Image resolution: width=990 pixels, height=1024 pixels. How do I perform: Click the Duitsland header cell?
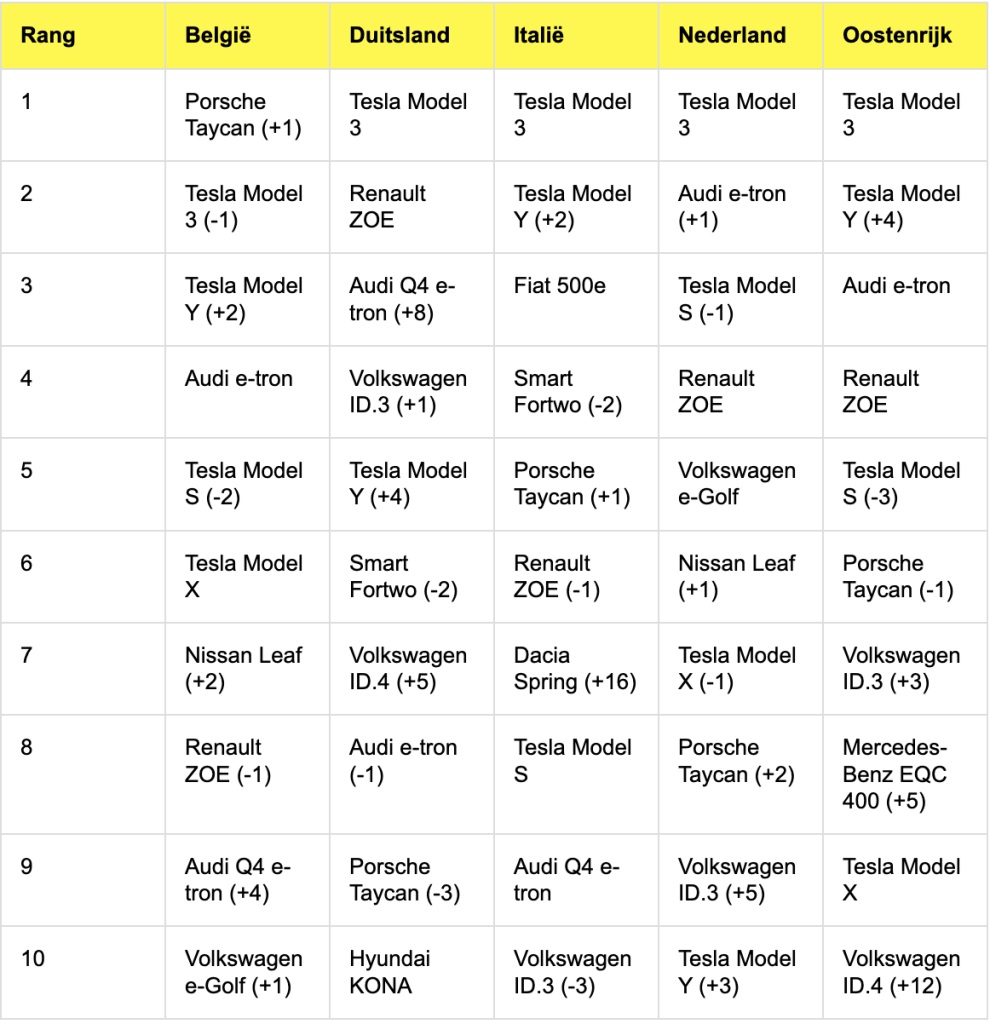point(399,36)
